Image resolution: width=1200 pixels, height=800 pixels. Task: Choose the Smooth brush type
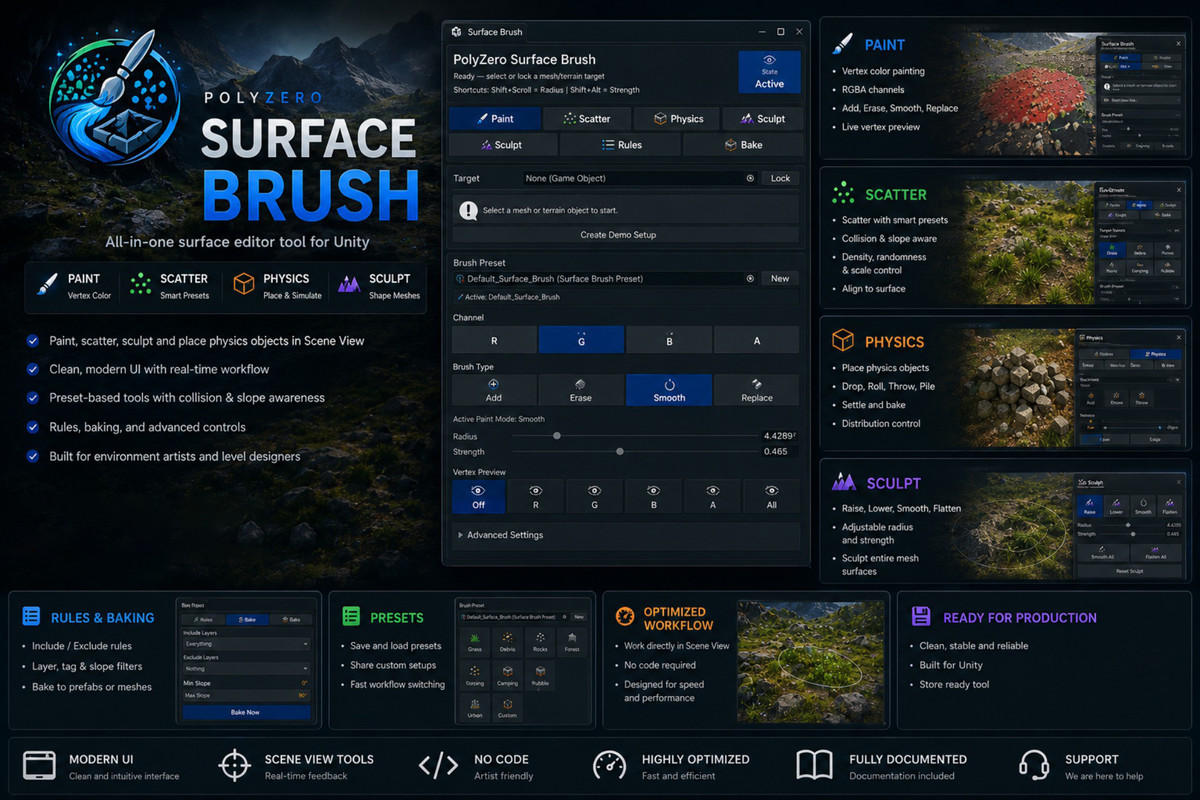(x=669, y=390)
